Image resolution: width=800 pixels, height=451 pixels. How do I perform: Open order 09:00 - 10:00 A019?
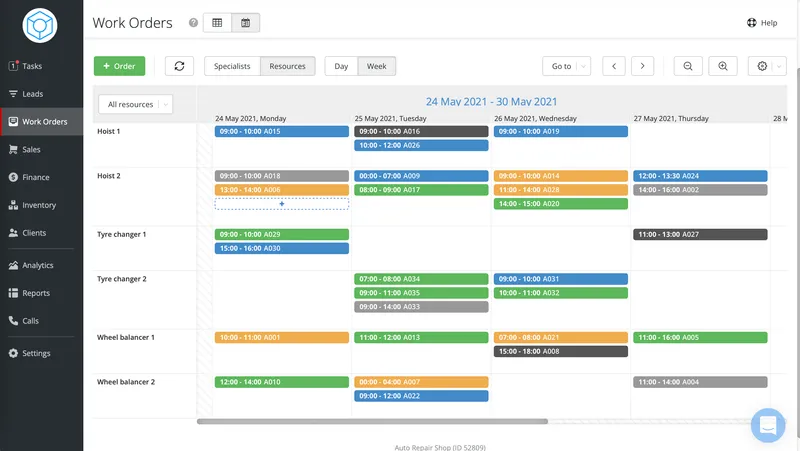pyautogui.click(x=561, y=131)
